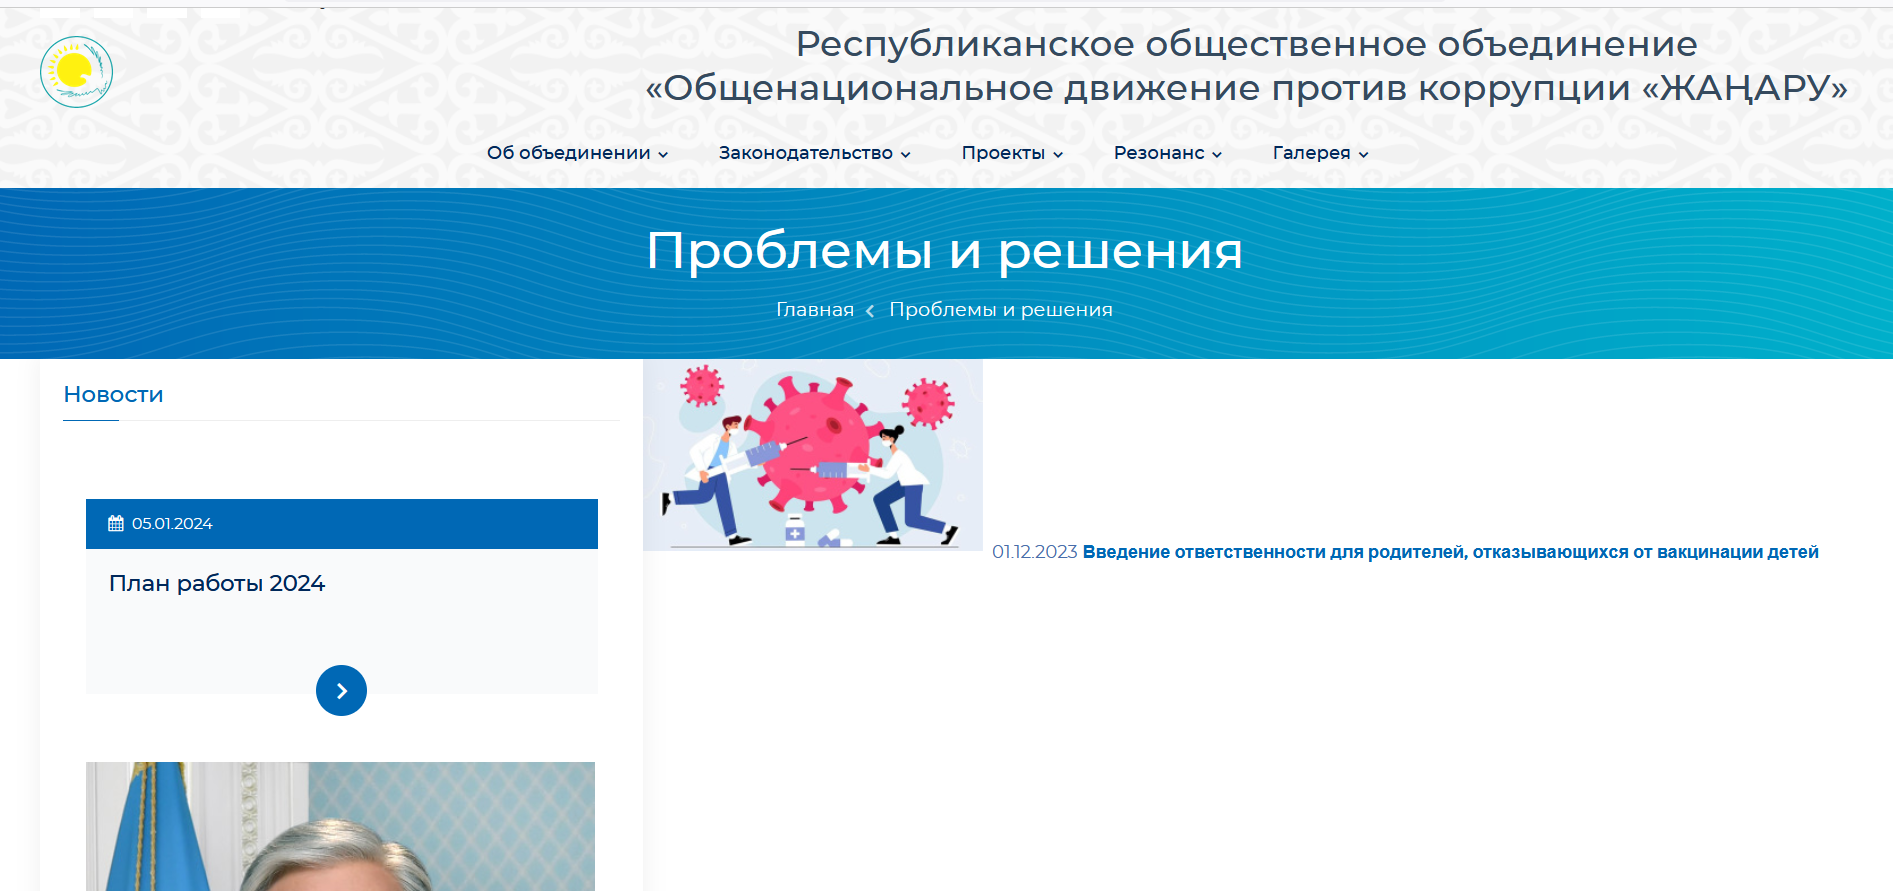Click Проблемы и решения breadcrumb

(1001, 310)
